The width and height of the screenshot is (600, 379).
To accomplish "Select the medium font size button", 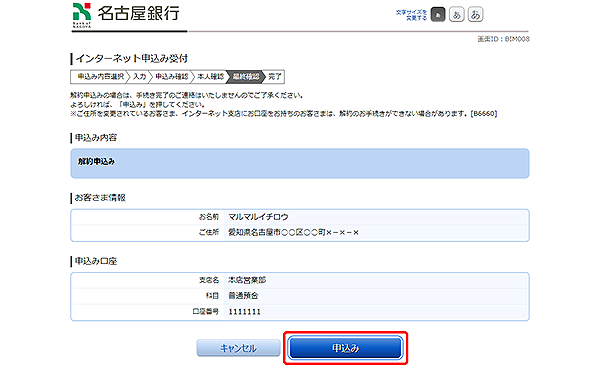I will 457,15.
